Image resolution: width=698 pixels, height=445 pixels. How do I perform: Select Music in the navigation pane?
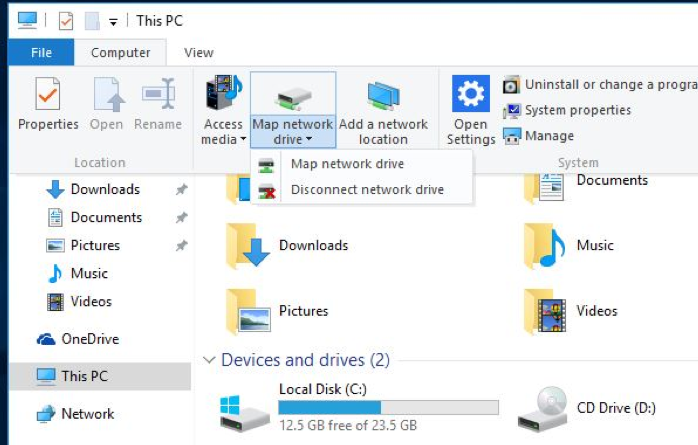[89, 273]
